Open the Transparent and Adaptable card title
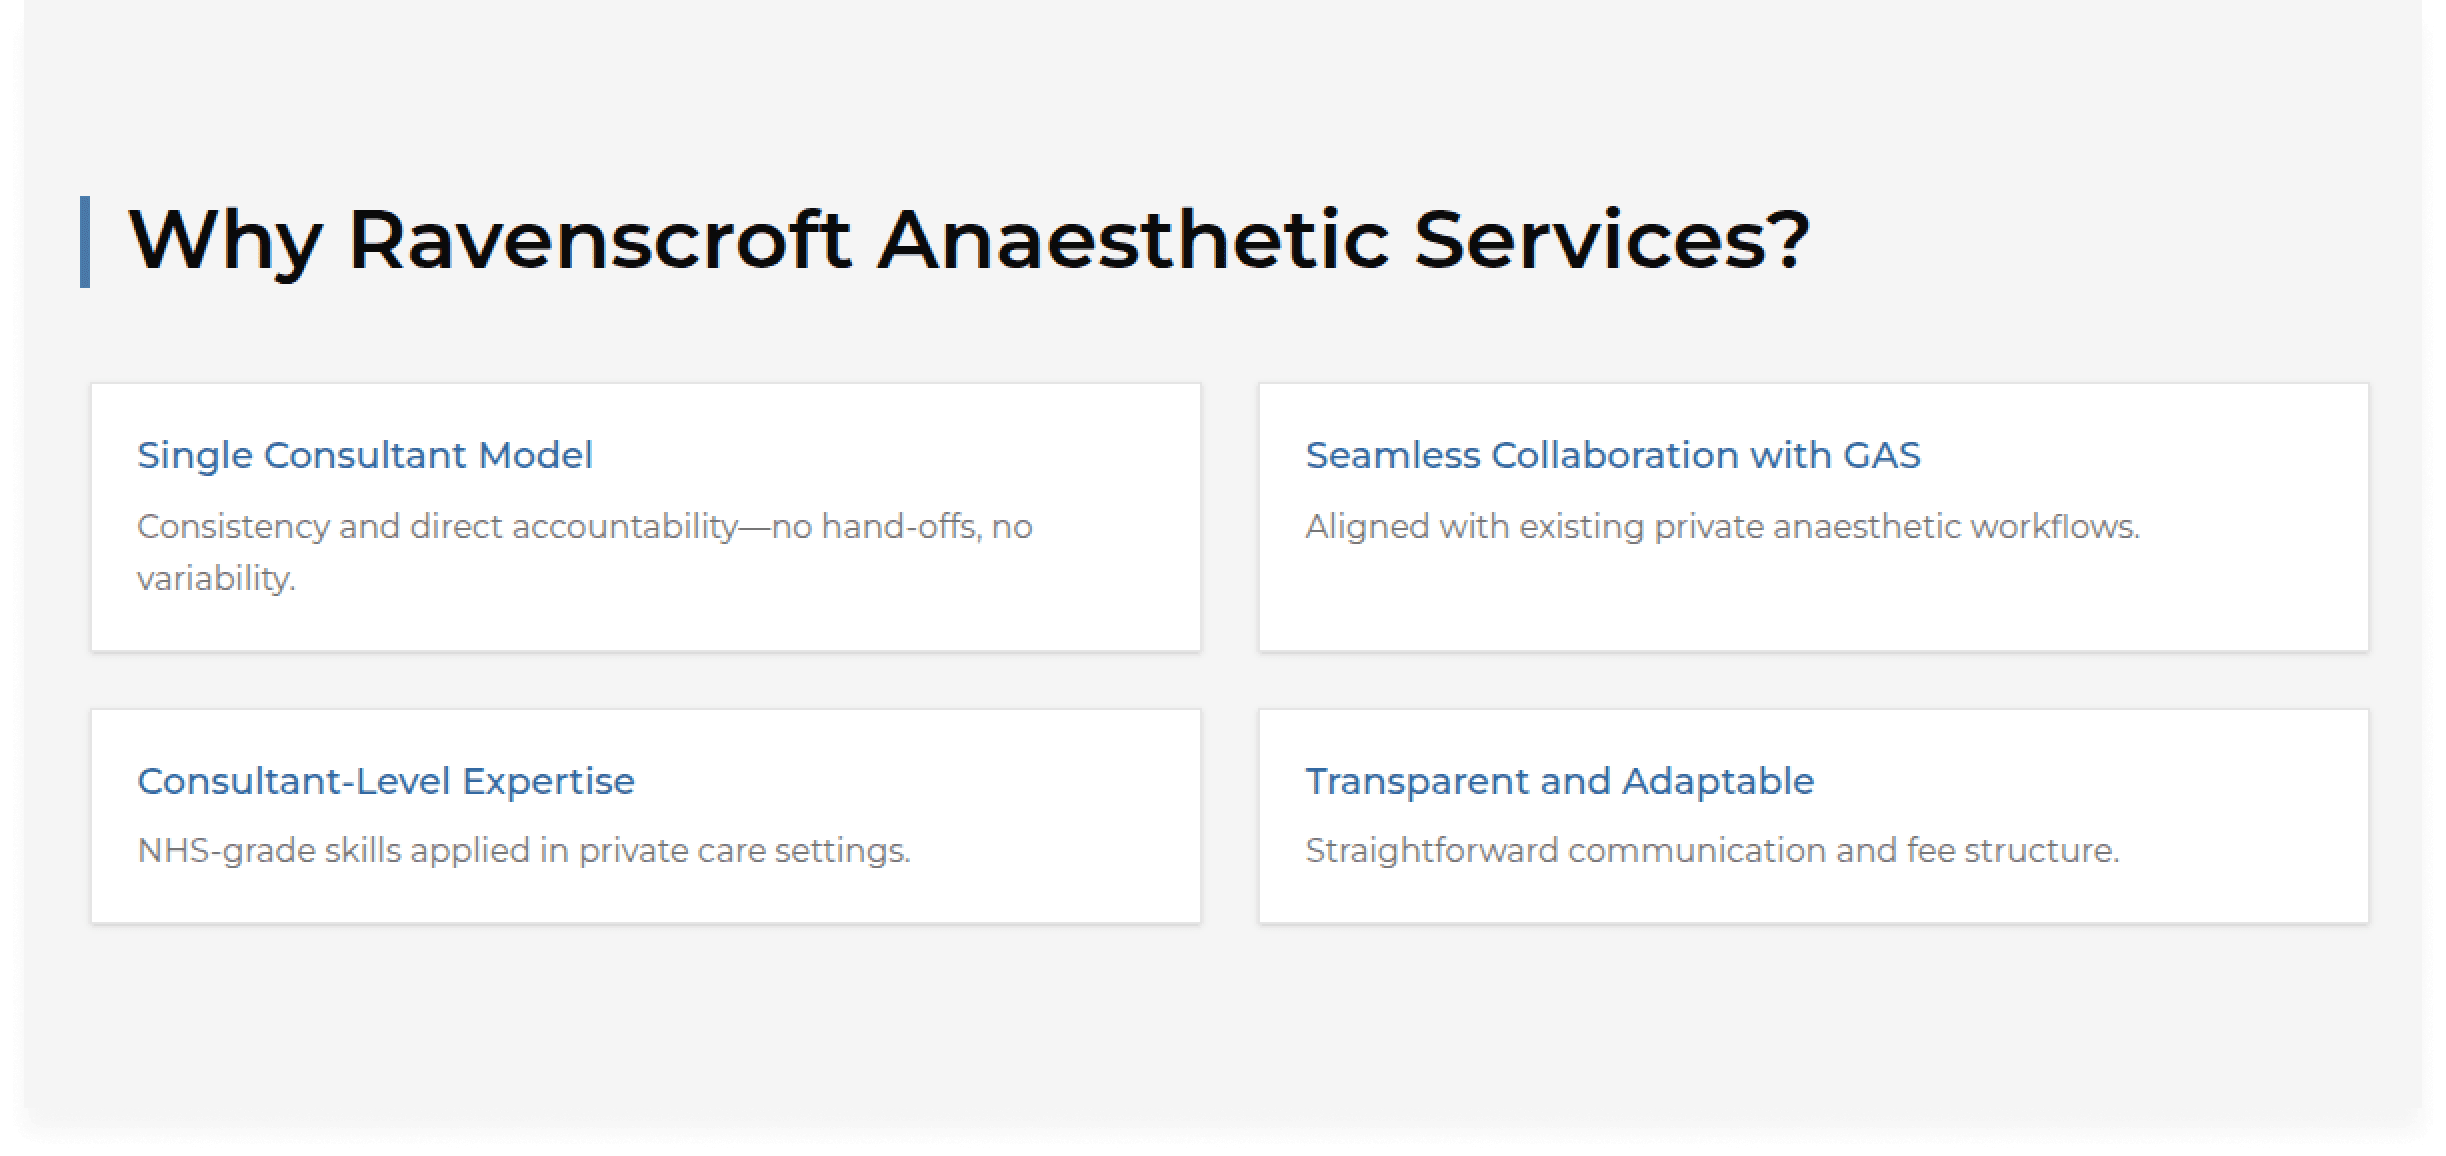 tap(1559, 782)
